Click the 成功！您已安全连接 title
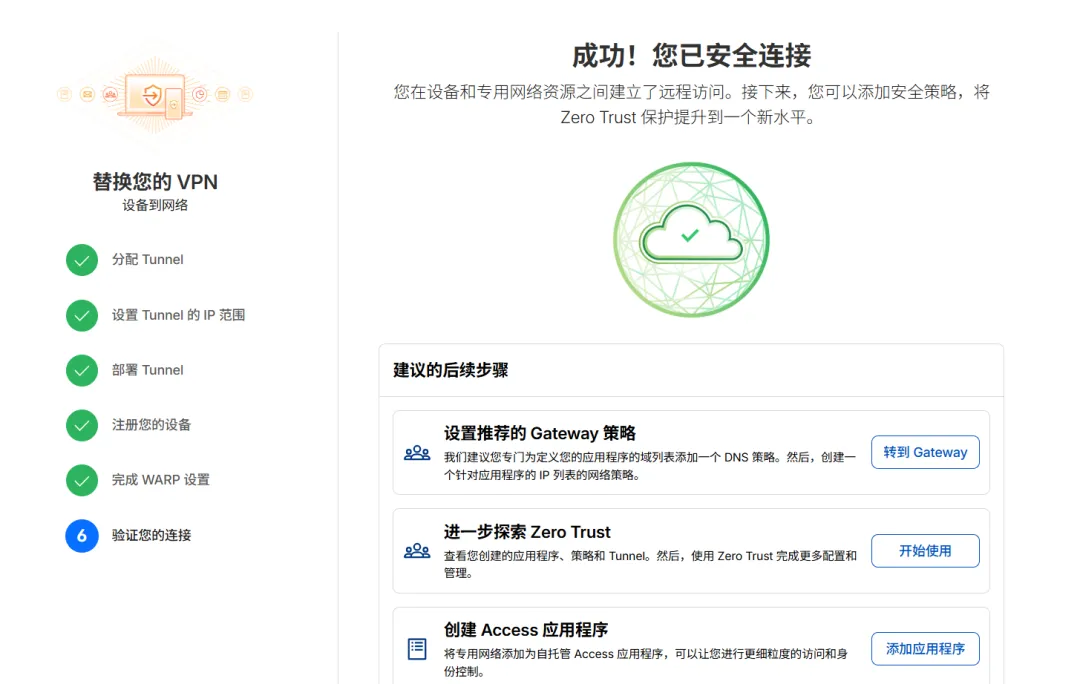This screenshot has height=684, width=1080. coord(691,56)
